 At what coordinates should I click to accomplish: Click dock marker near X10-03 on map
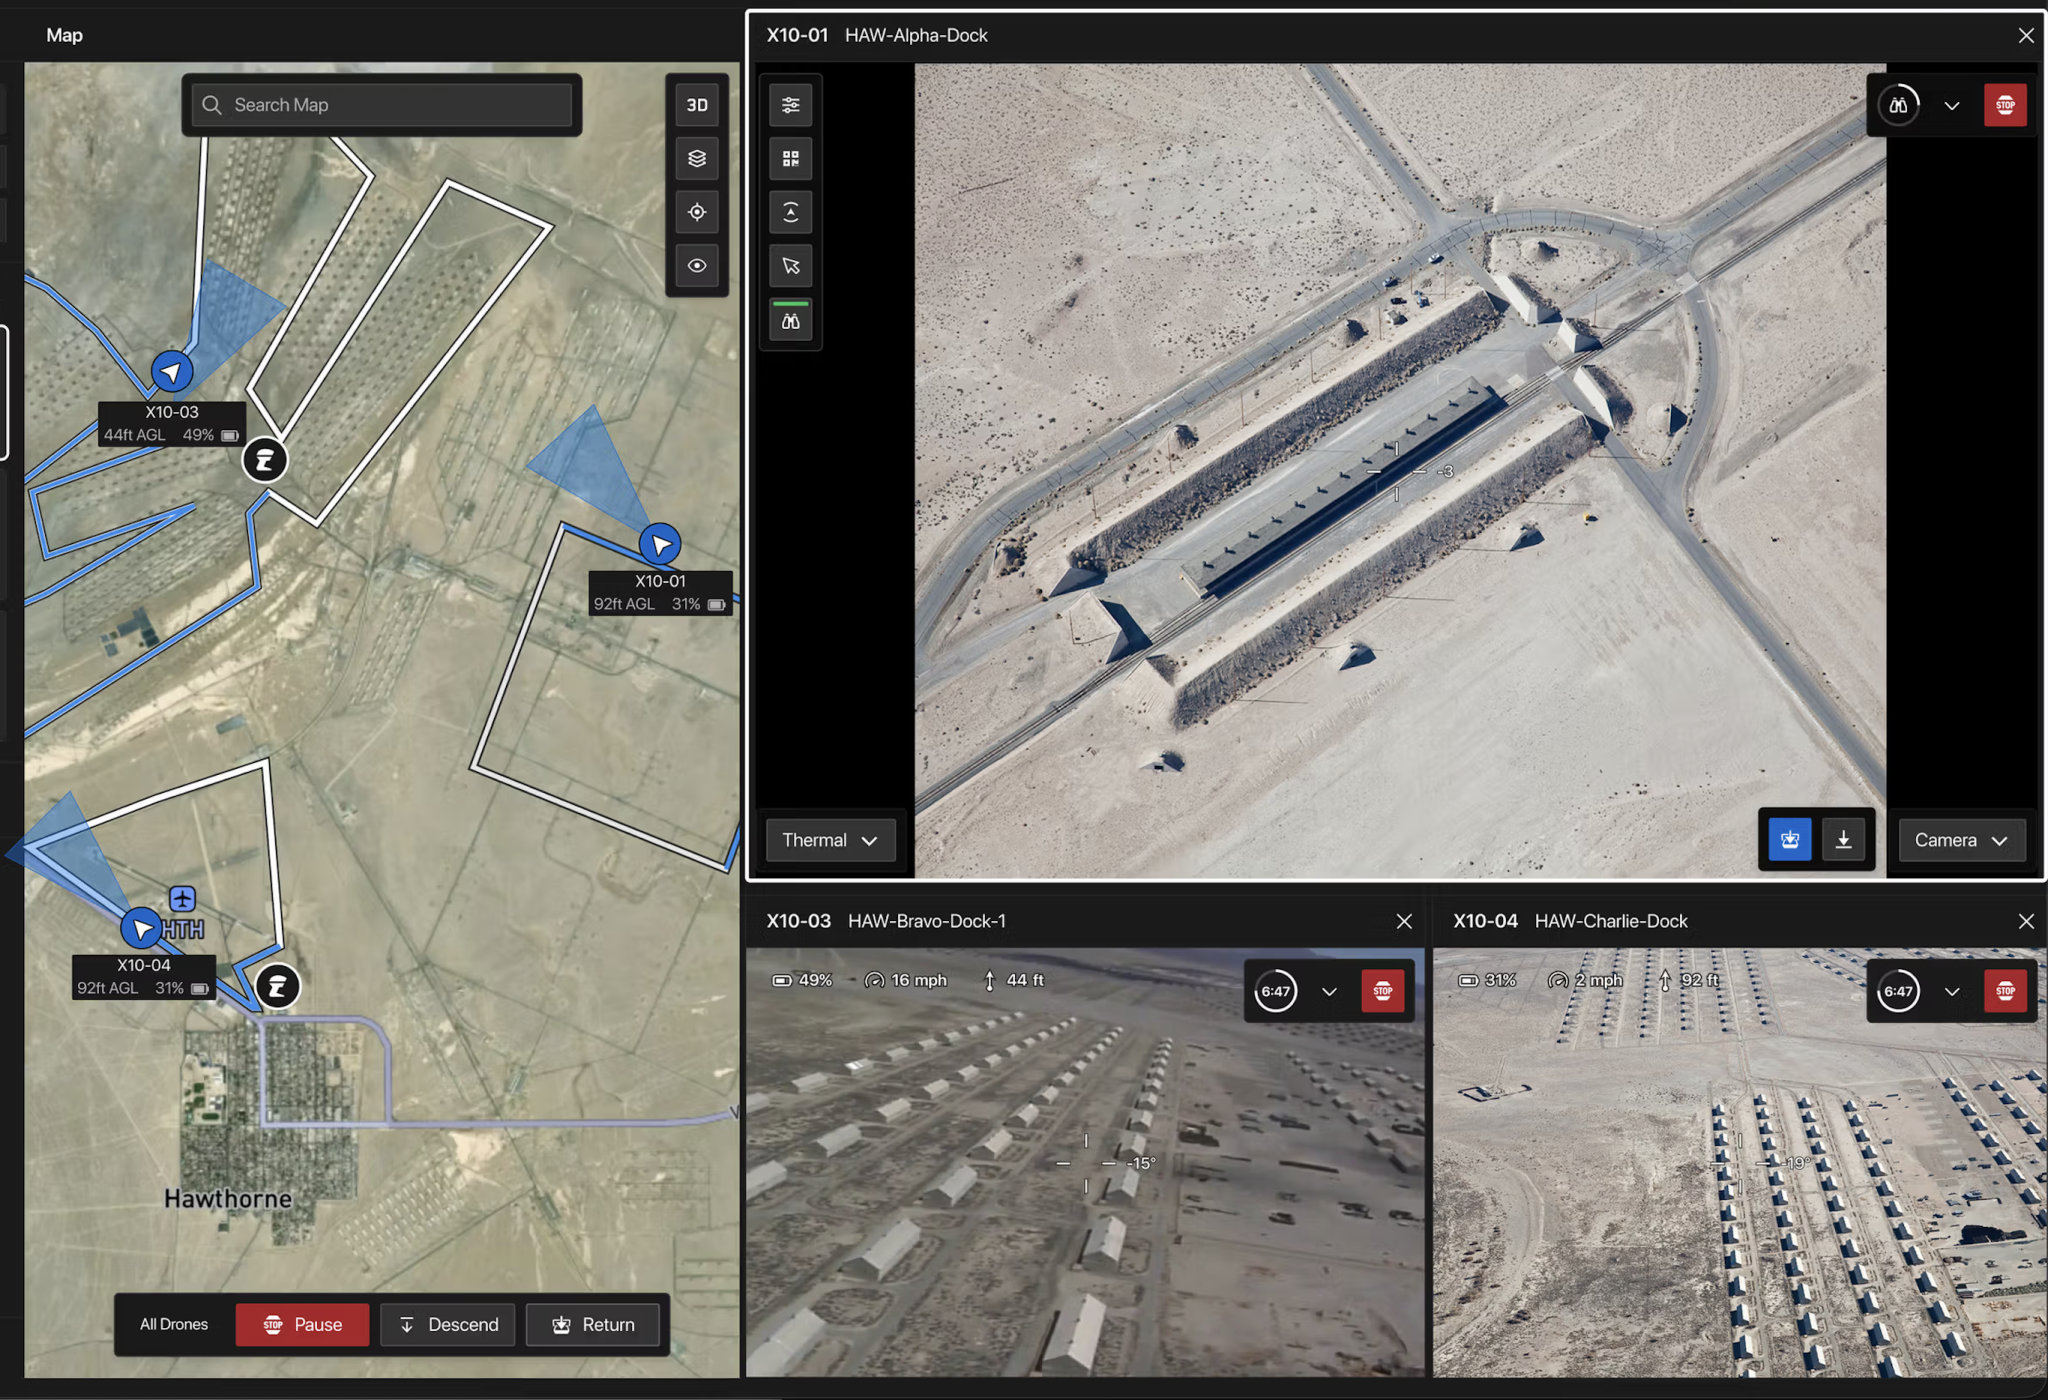click(265, 460)
